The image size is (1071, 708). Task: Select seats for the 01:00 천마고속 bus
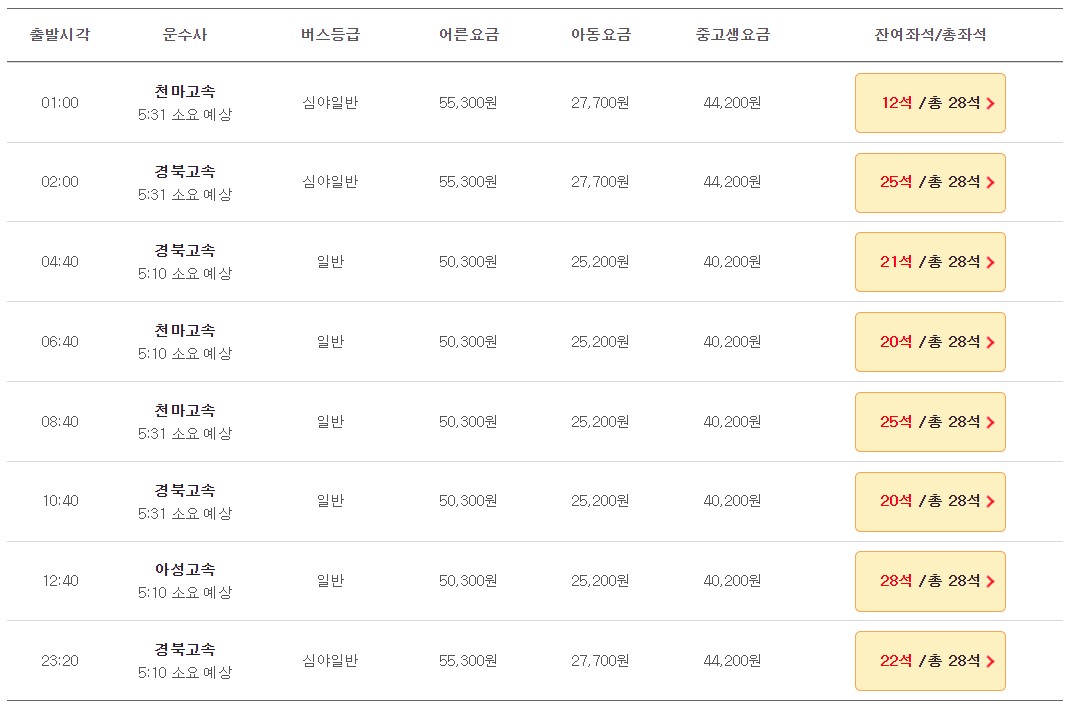pos(930,103)
